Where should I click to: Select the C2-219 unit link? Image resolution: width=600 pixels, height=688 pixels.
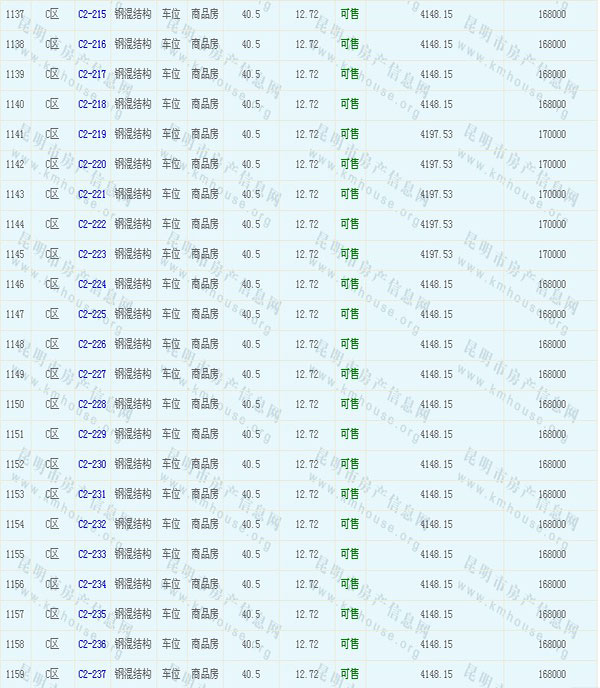tap(91, 134)
